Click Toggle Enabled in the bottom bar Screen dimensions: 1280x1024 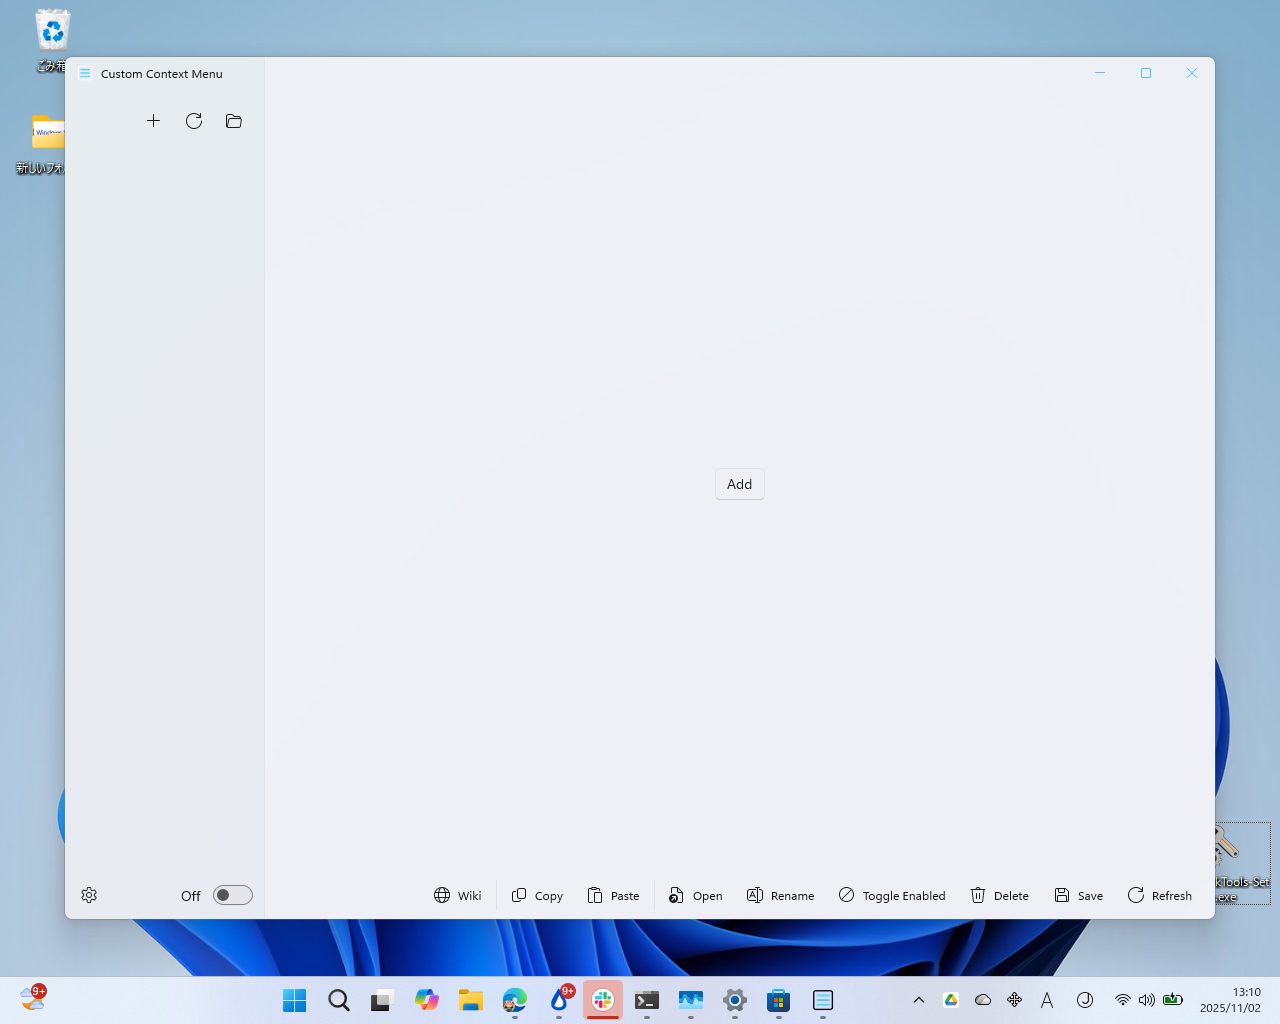click(891, 895)
